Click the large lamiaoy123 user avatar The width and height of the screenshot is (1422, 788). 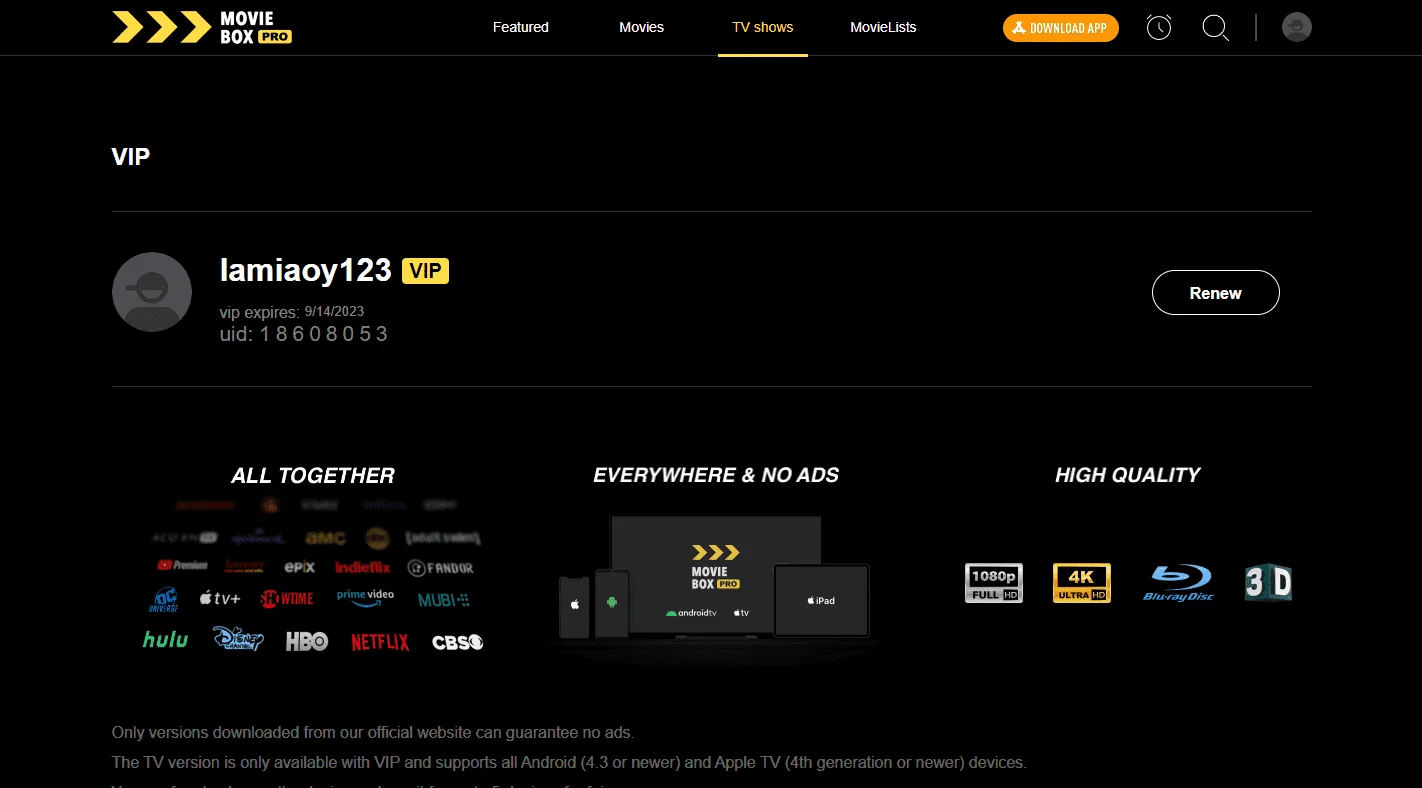tap(152, 292)
